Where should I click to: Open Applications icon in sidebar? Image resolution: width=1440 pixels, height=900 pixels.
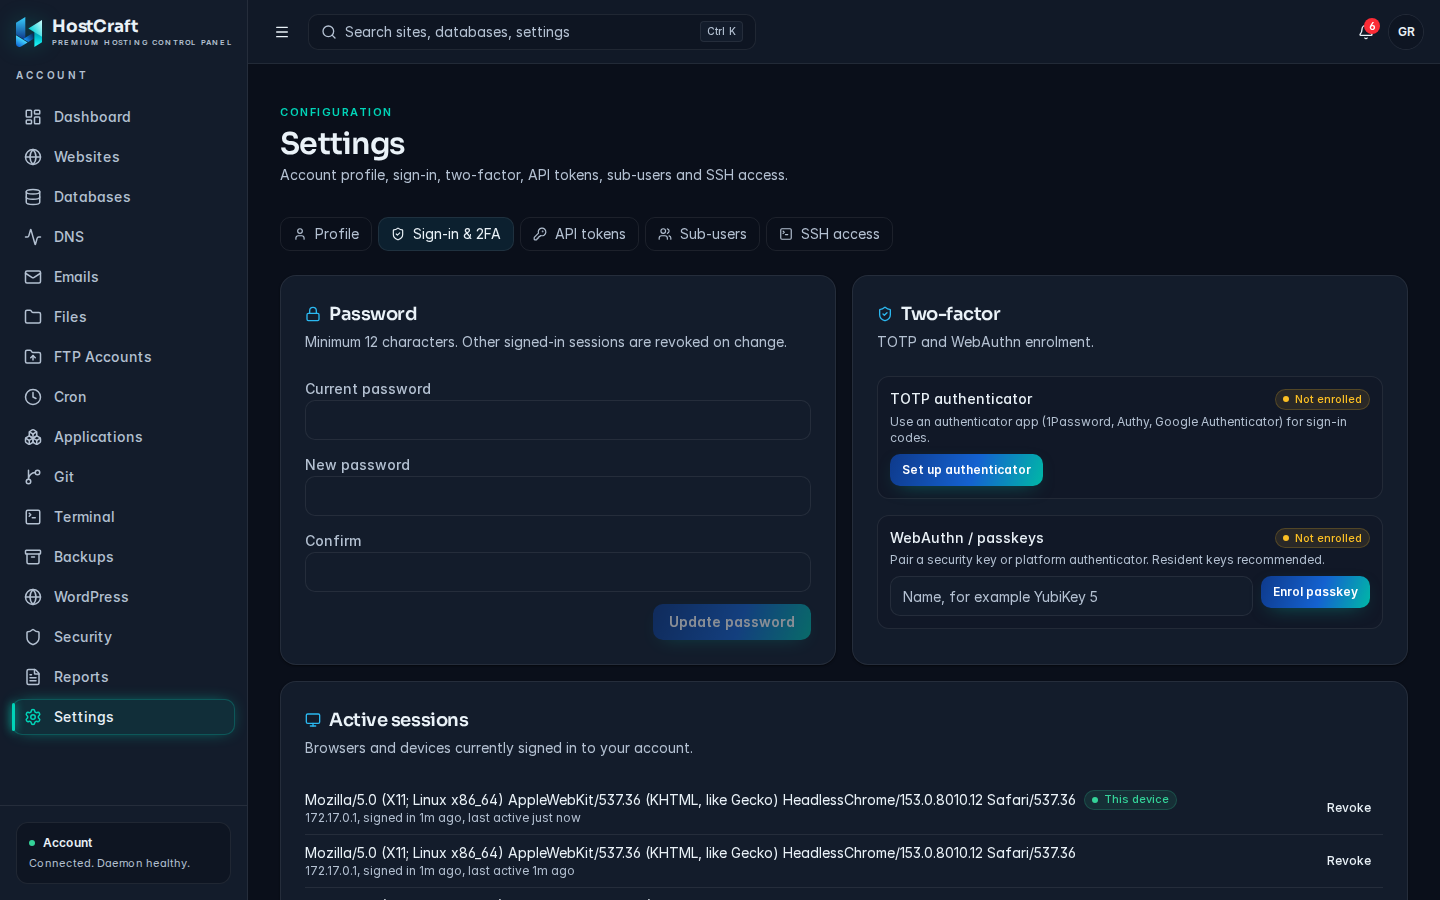point(33,437)
